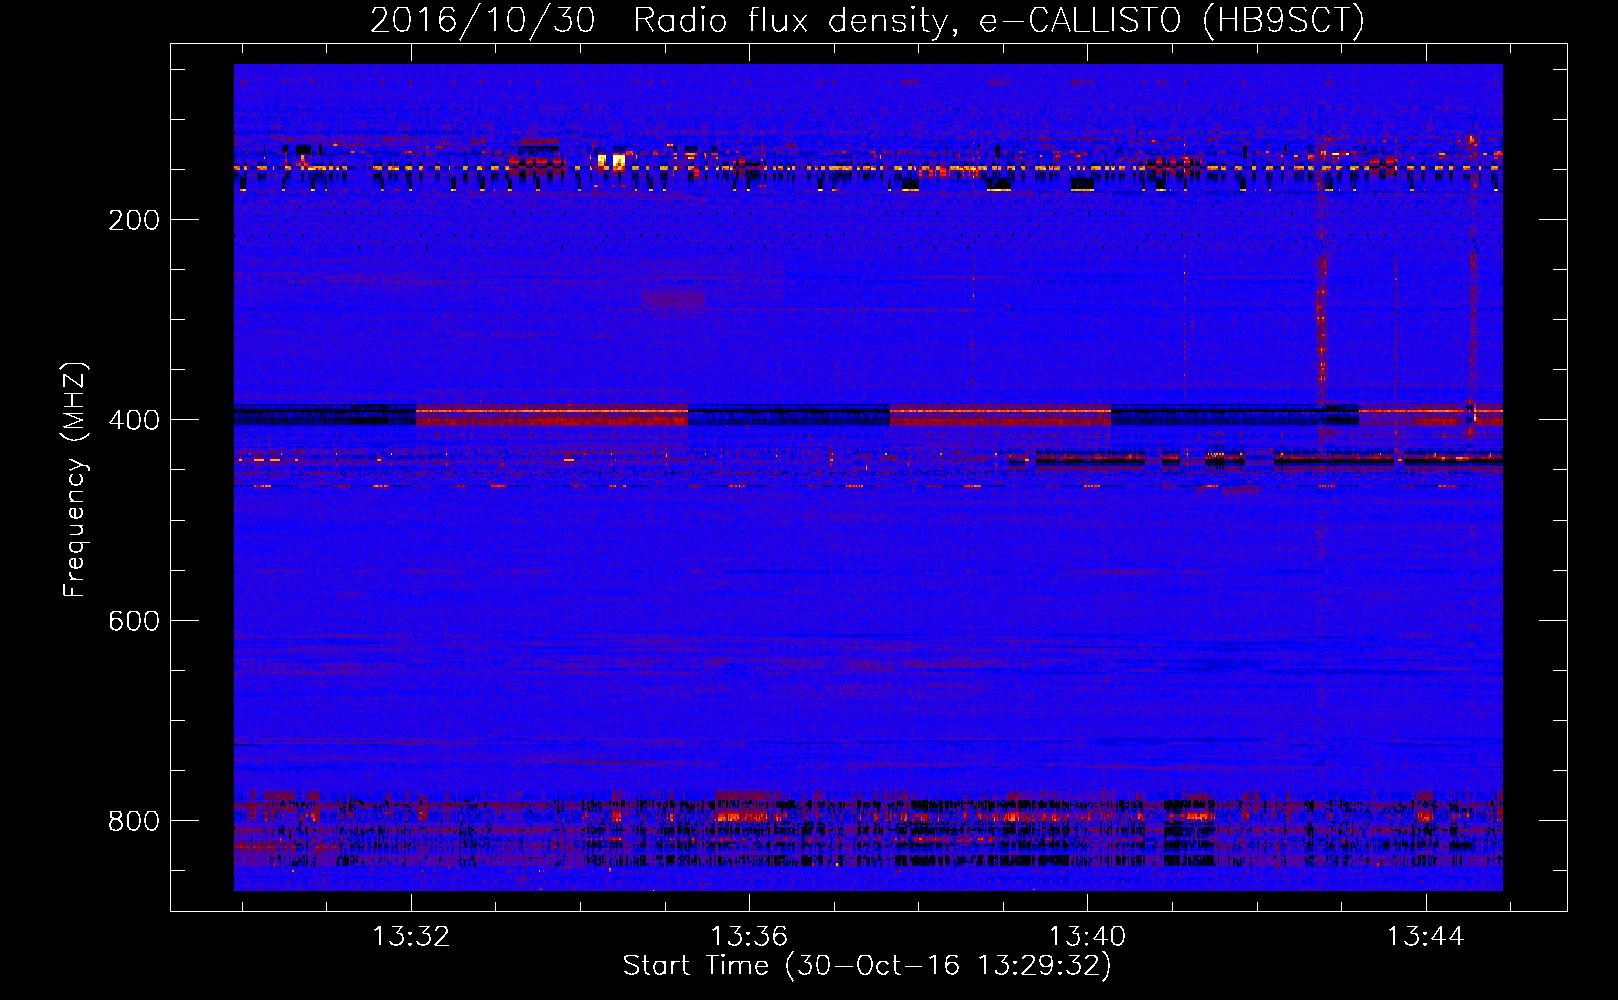Click the 13:32 time tick label
Screen dimensions: 1618x1000
(x=411, y=936)
